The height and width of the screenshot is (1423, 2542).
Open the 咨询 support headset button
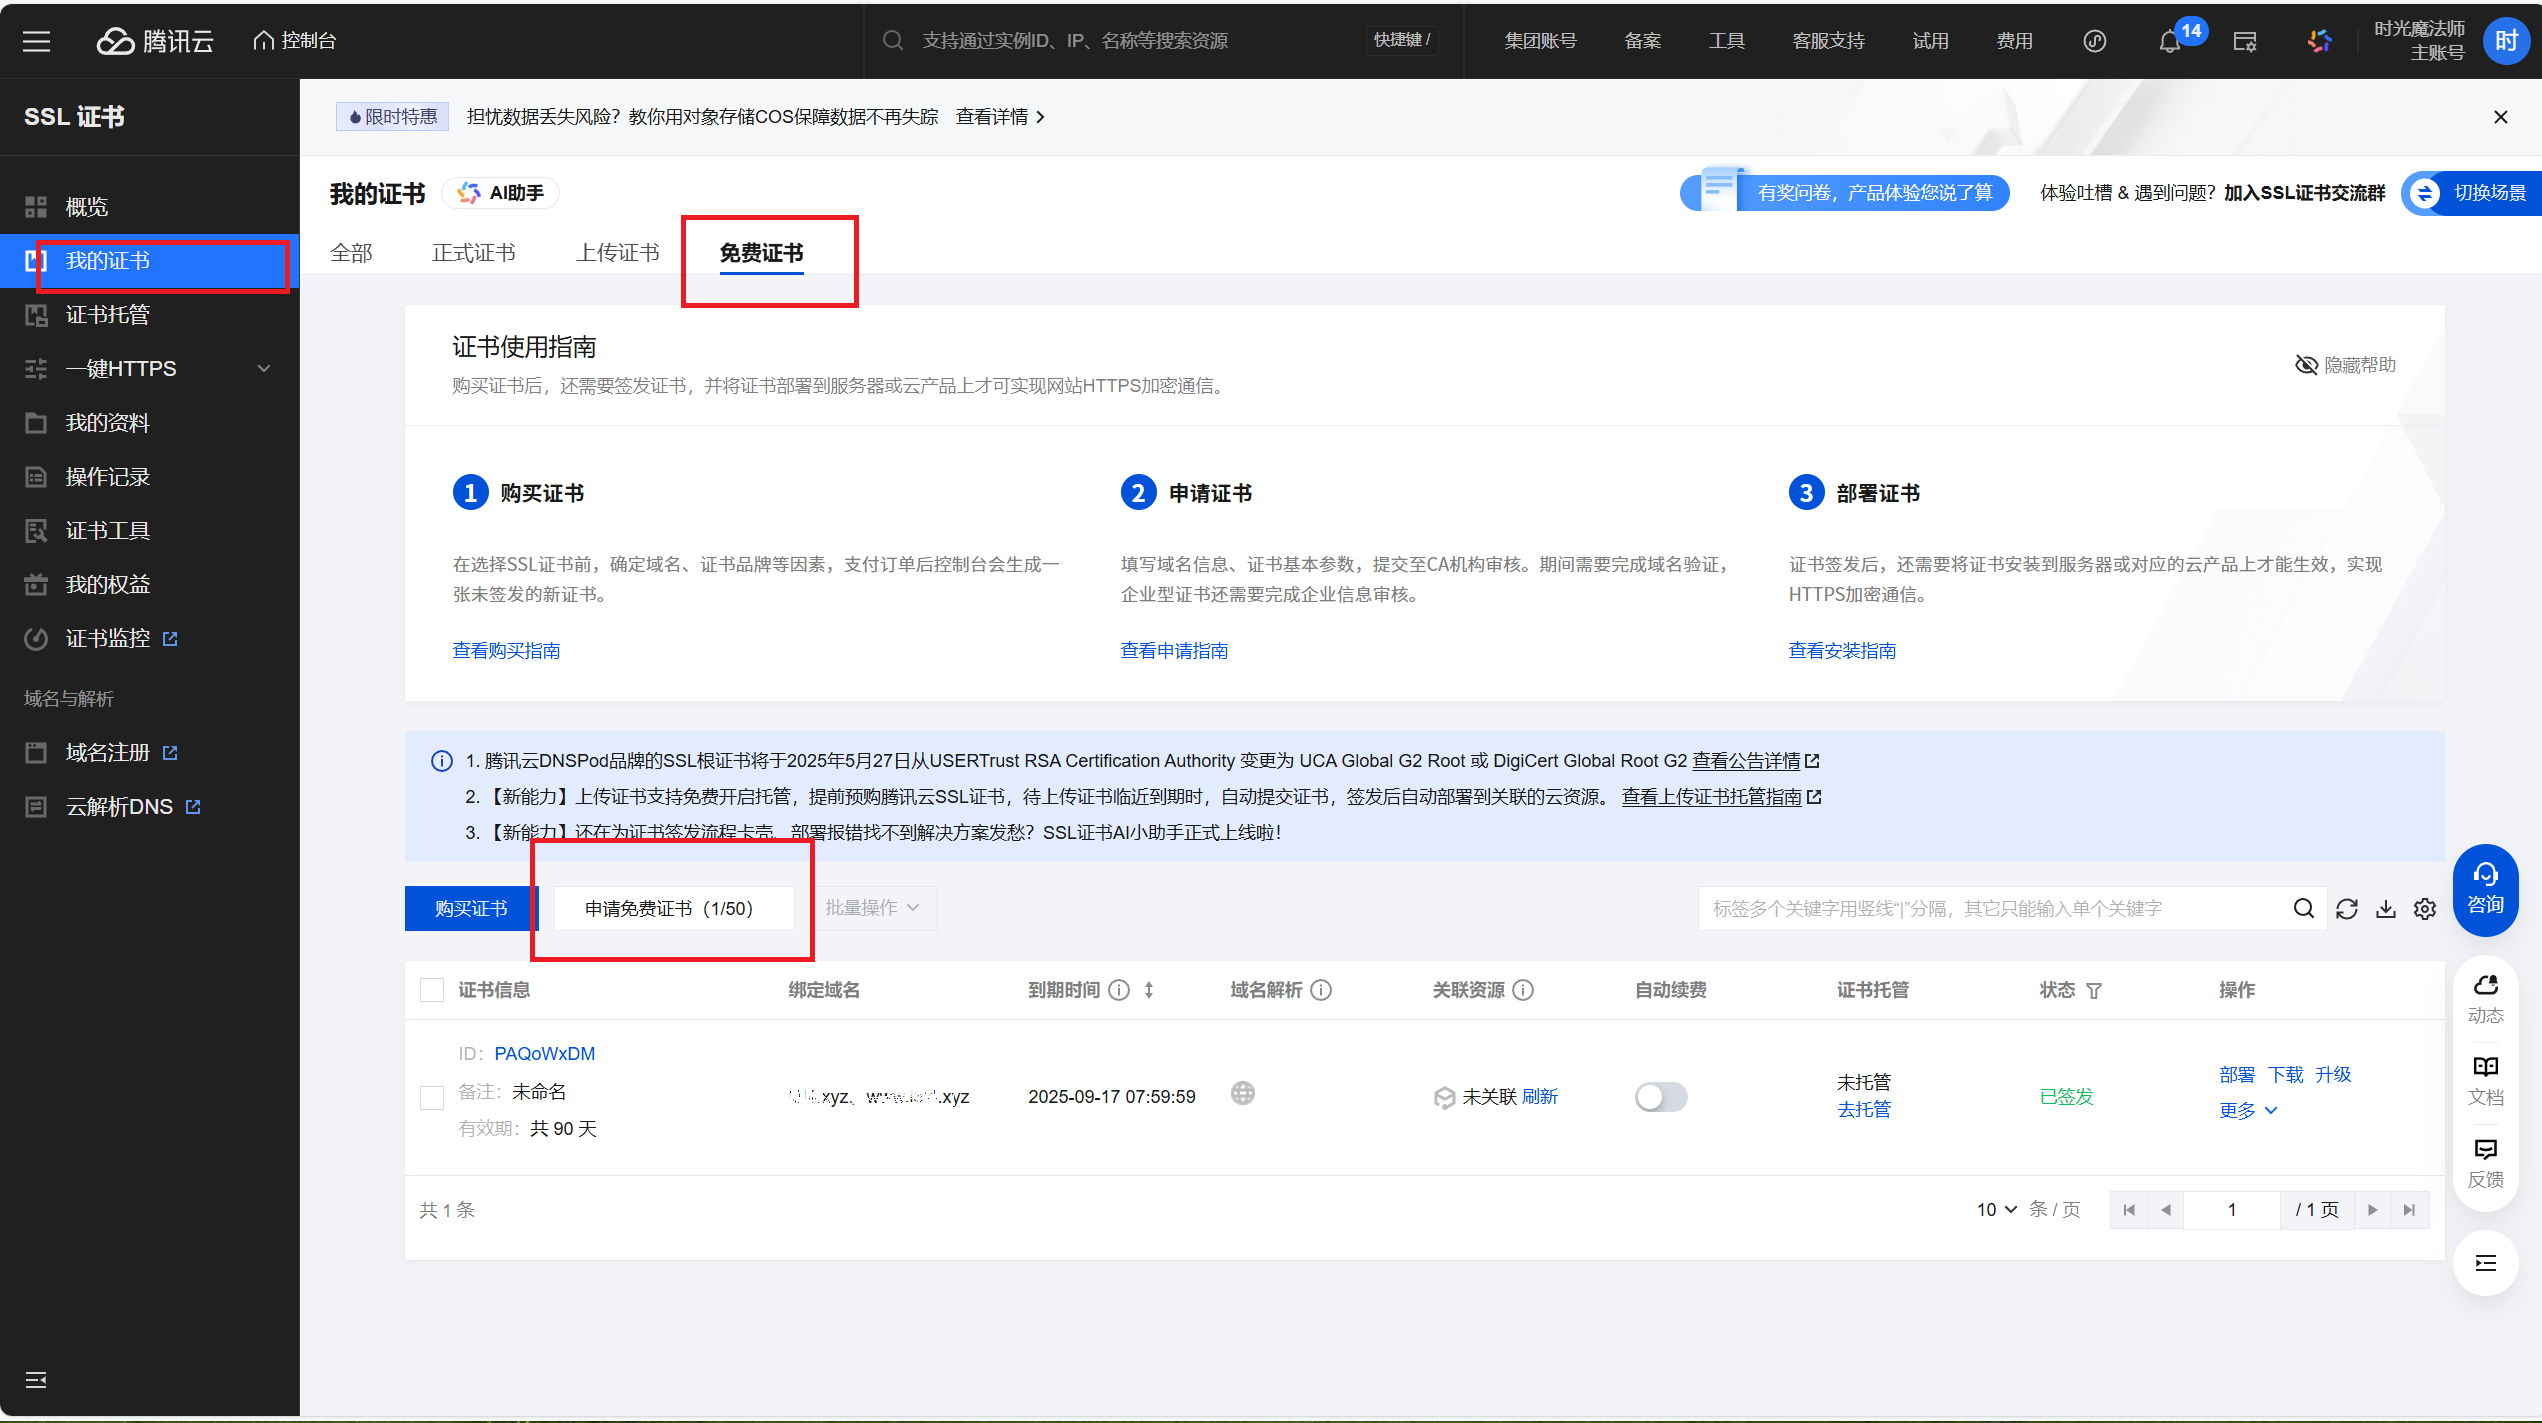(2485, 888)
